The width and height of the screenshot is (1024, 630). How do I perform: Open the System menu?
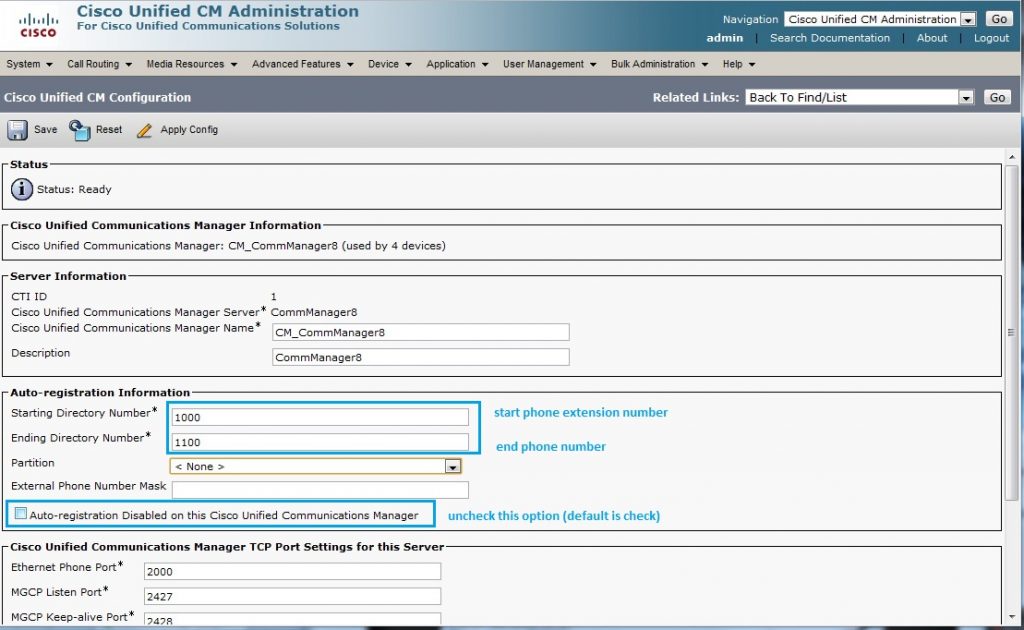click(x=29, y=64)
